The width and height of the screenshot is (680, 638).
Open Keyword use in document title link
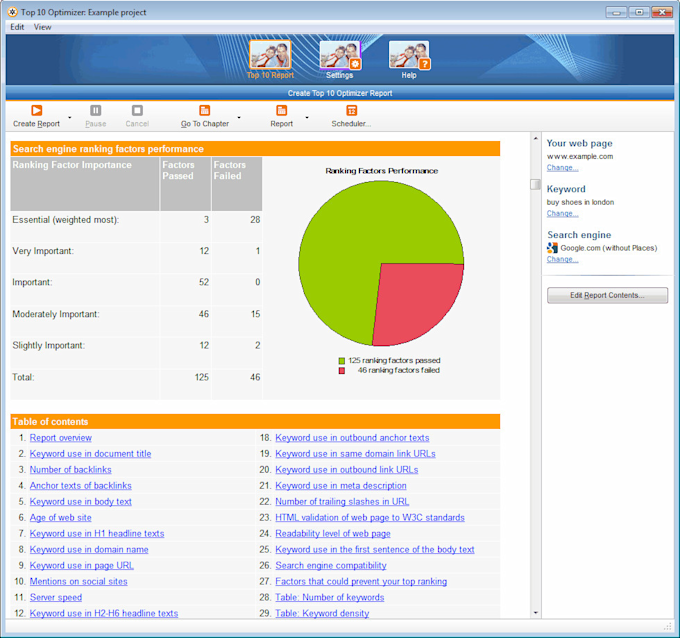coord(90,454)
